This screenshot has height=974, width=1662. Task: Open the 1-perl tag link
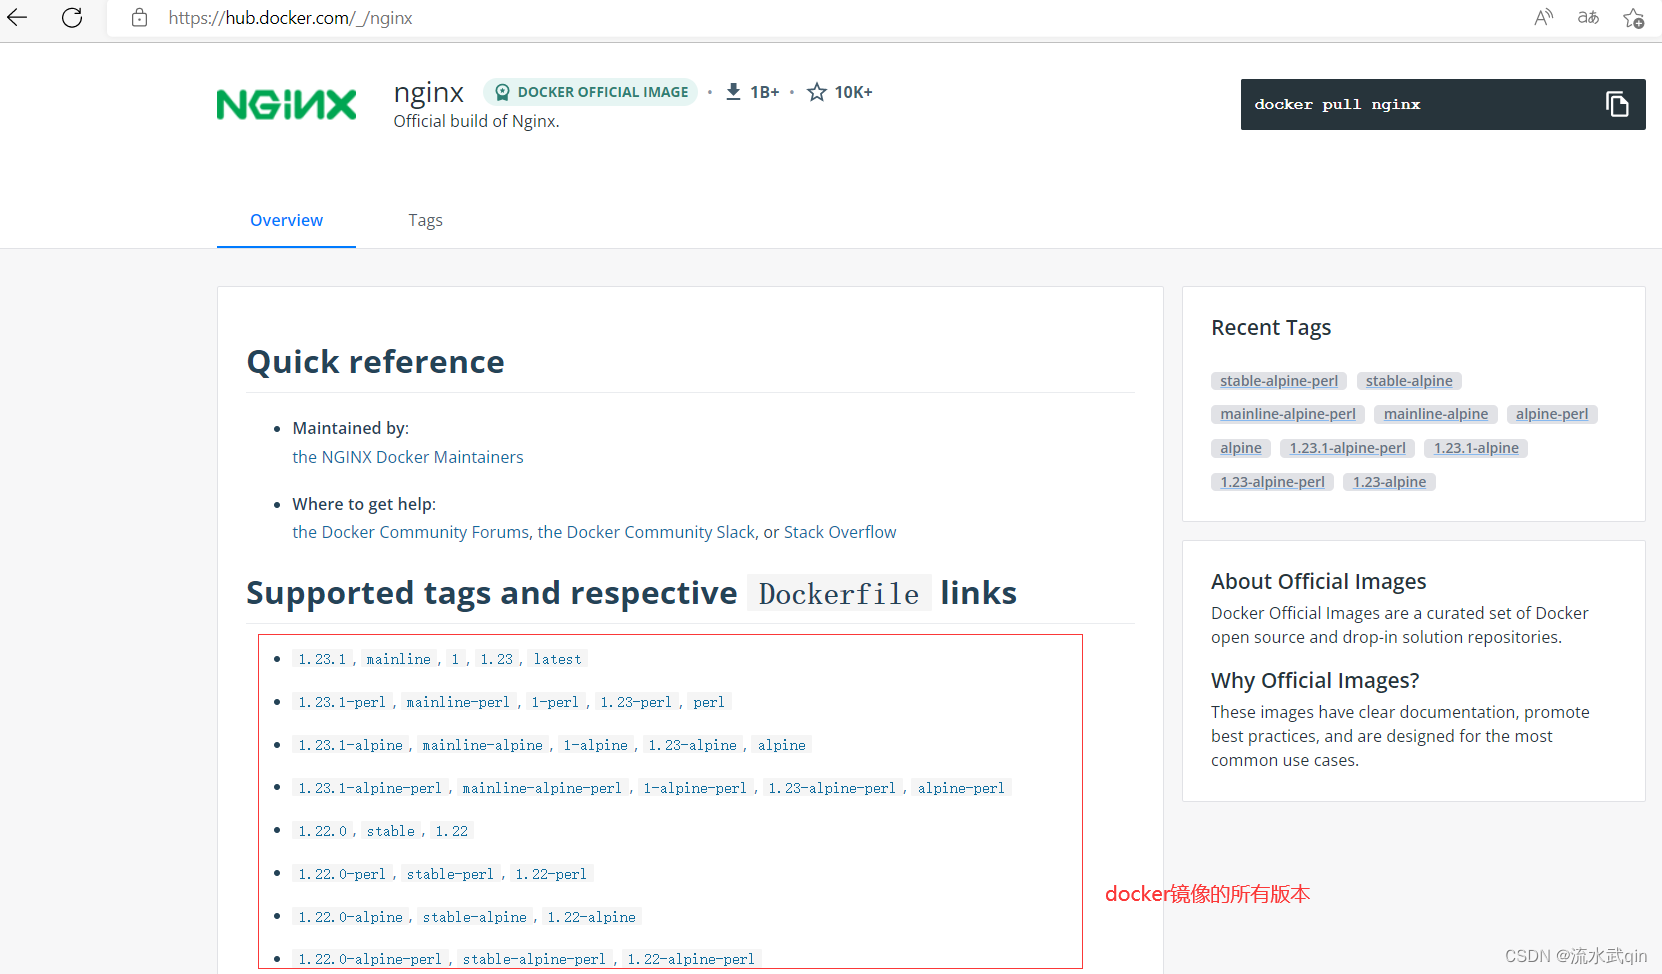coord(555,702)
